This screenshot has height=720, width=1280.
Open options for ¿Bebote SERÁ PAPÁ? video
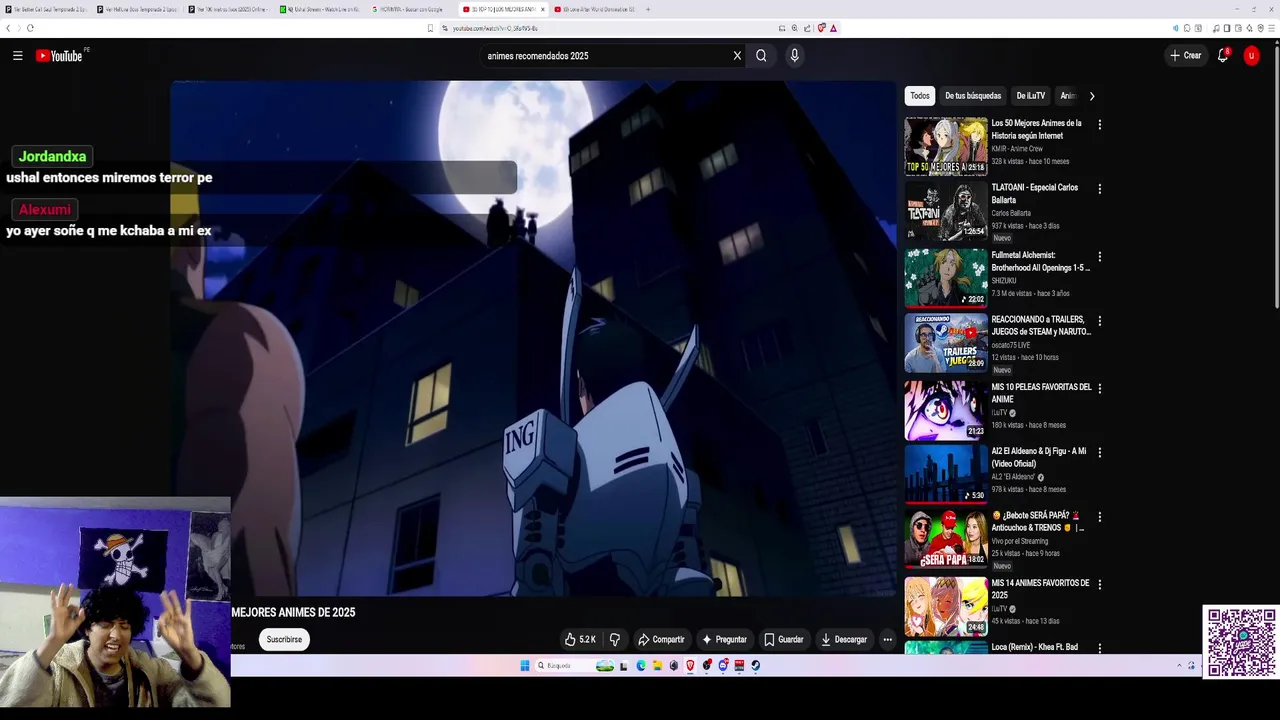1099,517
